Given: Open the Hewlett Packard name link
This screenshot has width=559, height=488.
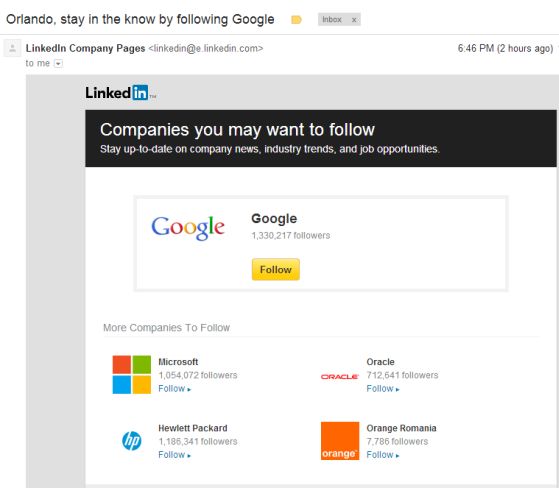Looking at the screenshot, I should 193,428.
